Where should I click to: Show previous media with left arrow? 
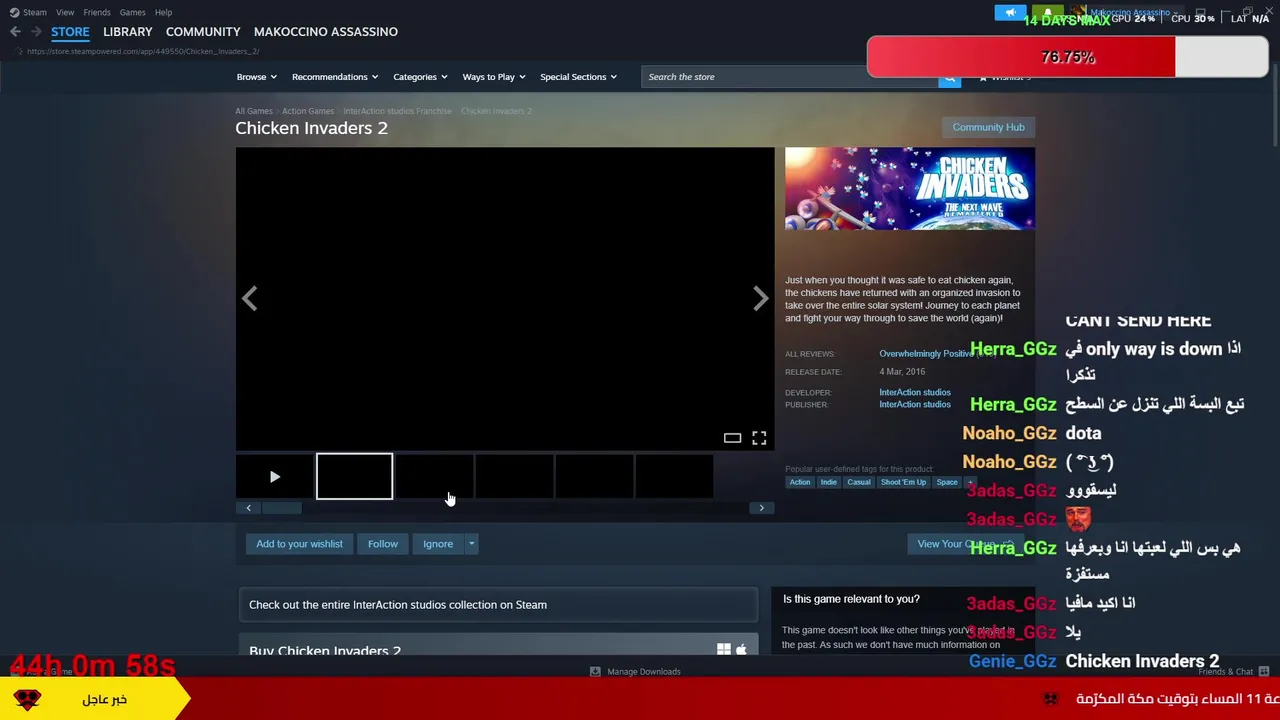tap(249, 299)
